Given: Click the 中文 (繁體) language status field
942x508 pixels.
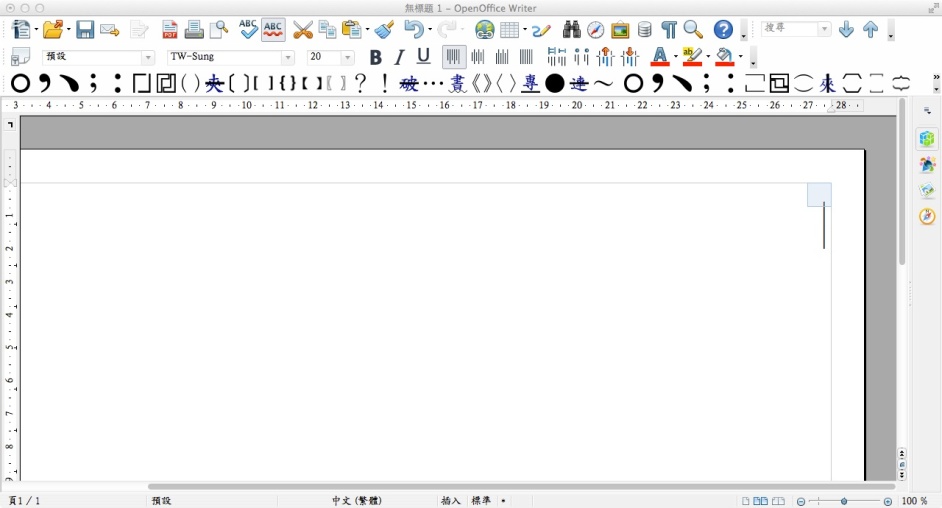Looking at the screenshot, I should coord(357,501).
